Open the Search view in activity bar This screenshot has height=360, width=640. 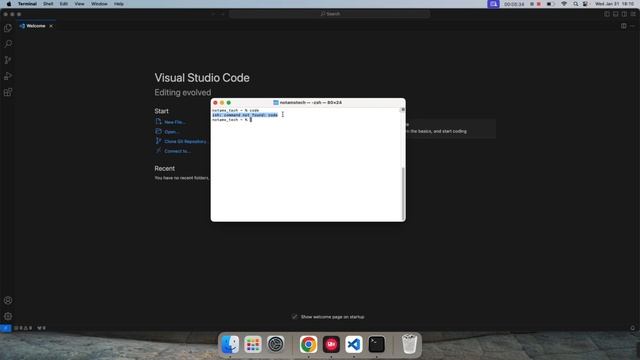coord(8,44)
